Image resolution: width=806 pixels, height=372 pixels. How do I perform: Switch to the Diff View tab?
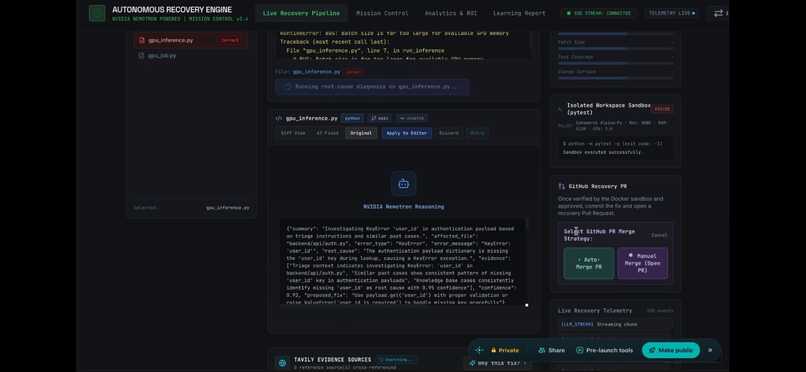pyautogui.click(x=293, y=133)
